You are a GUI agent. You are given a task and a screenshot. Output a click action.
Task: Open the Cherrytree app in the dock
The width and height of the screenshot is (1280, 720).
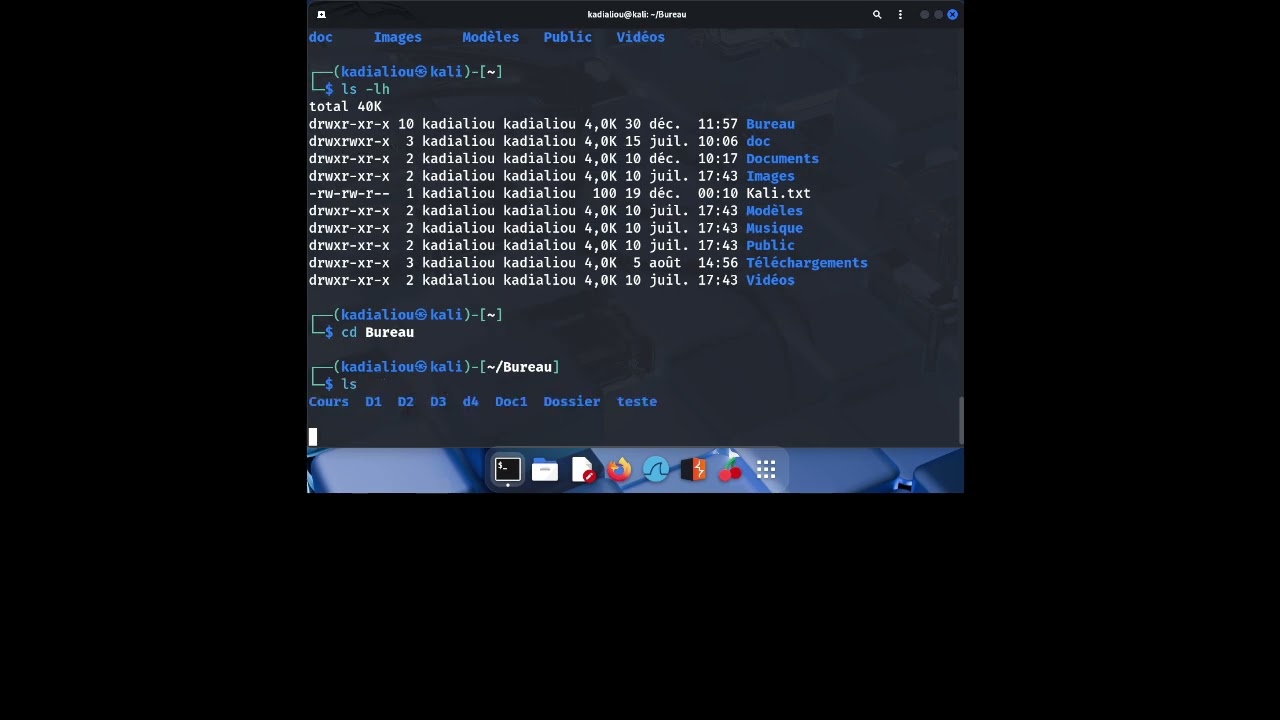click(731, 470)
